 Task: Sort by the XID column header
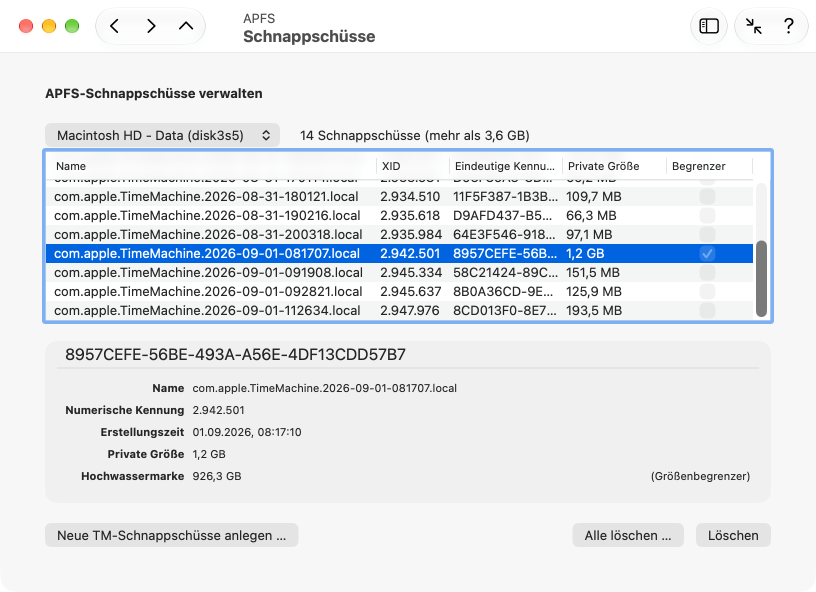[413, 166]
